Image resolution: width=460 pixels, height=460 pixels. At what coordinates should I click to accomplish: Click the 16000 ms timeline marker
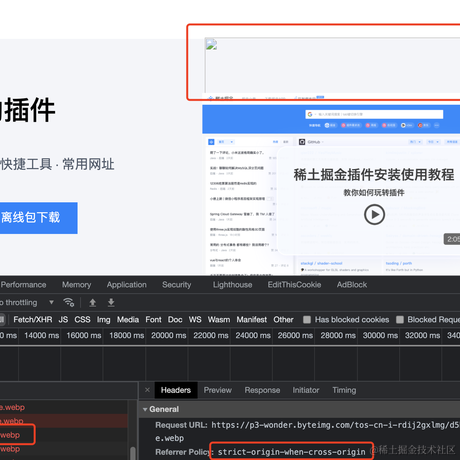tap(84, 335)
